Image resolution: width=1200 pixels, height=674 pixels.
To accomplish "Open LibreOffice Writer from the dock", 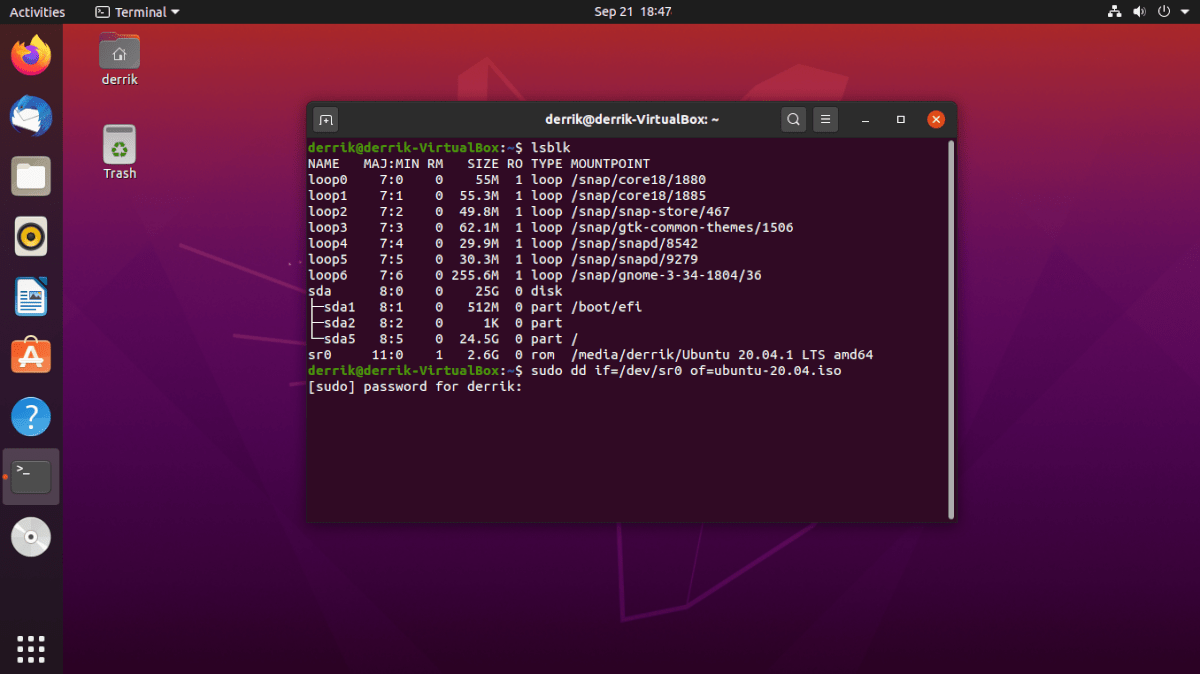I will (x=30, y=296).
